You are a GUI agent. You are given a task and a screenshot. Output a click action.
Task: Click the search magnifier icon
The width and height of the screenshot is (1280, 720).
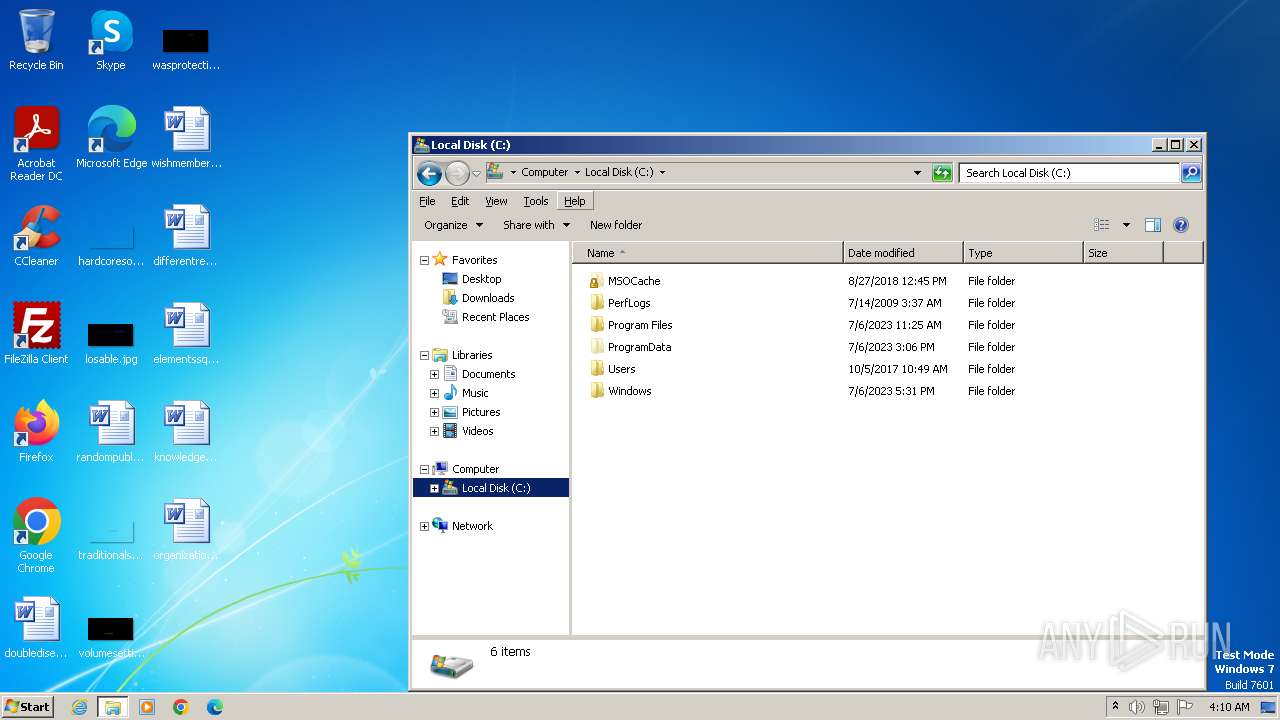(x=1191, y=173)
